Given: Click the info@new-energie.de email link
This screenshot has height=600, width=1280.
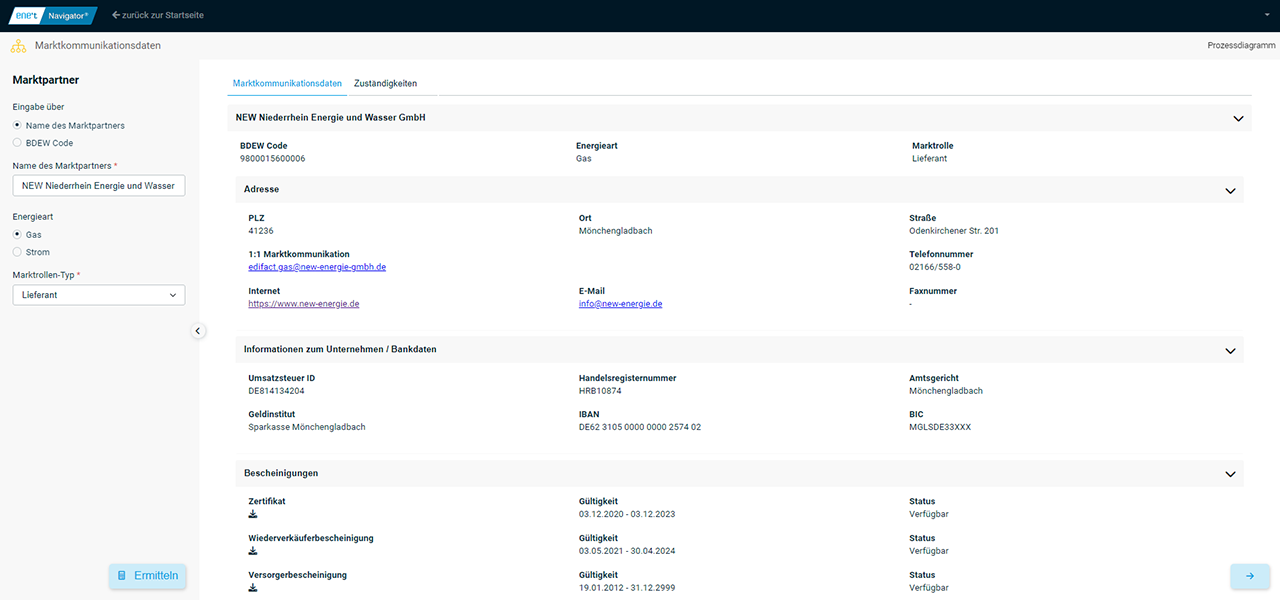Looking at the screenshot, I should (620, 304).
